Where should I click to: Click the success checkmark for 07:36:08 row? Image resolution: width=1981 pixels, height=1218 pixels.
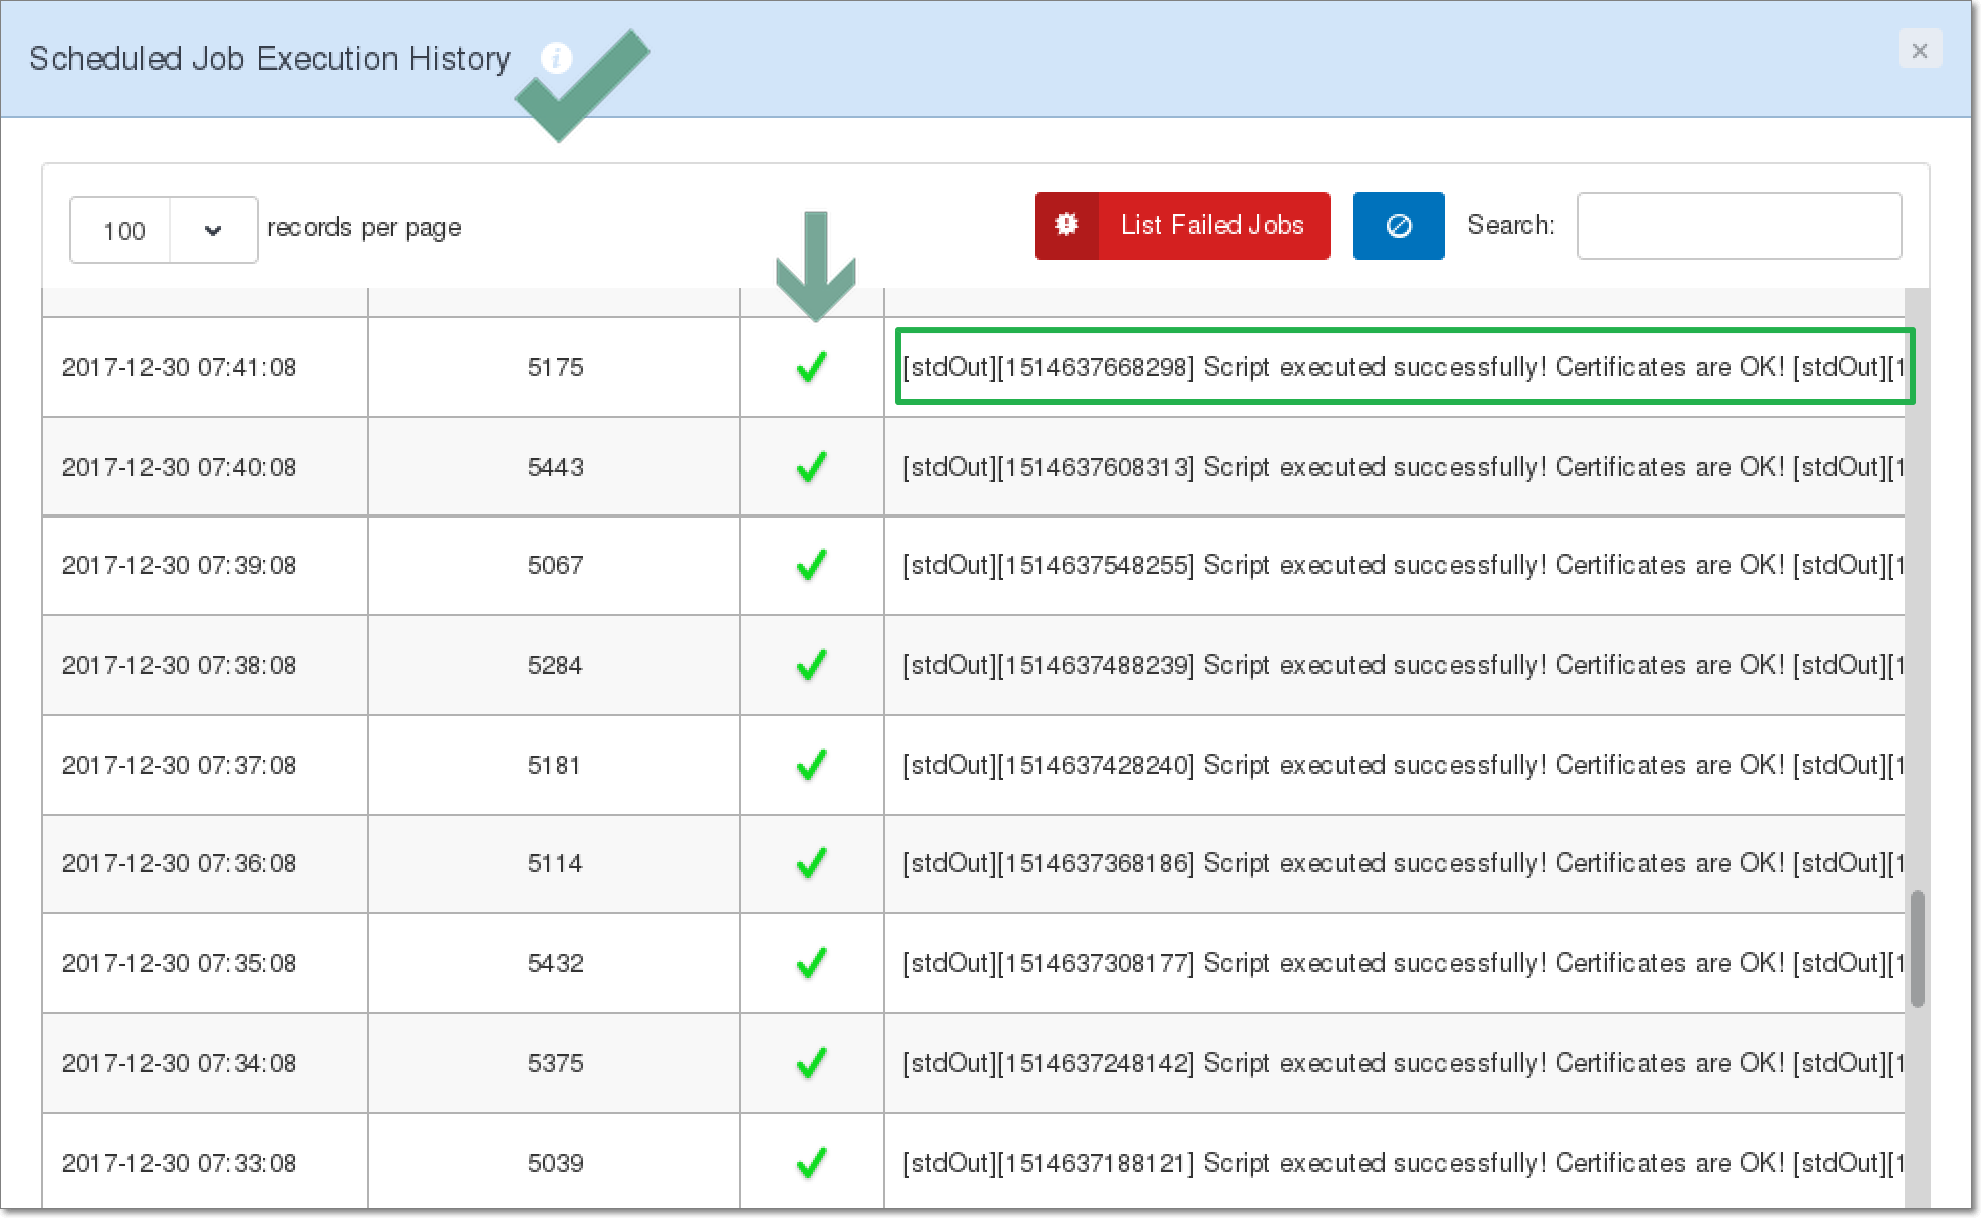(812, 863)
